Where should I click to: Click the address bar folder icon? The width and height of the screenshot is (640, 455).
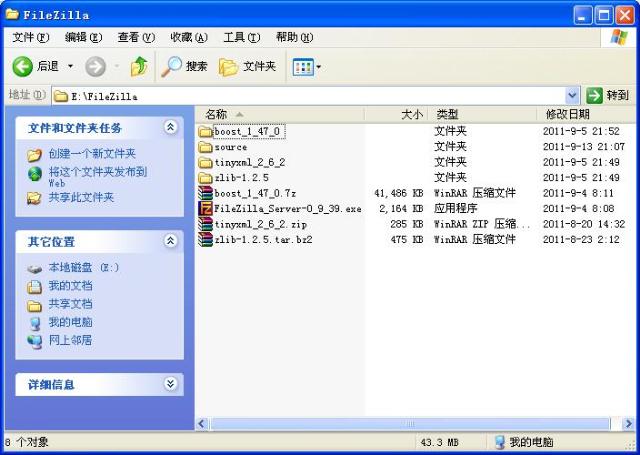click(61, 96)
